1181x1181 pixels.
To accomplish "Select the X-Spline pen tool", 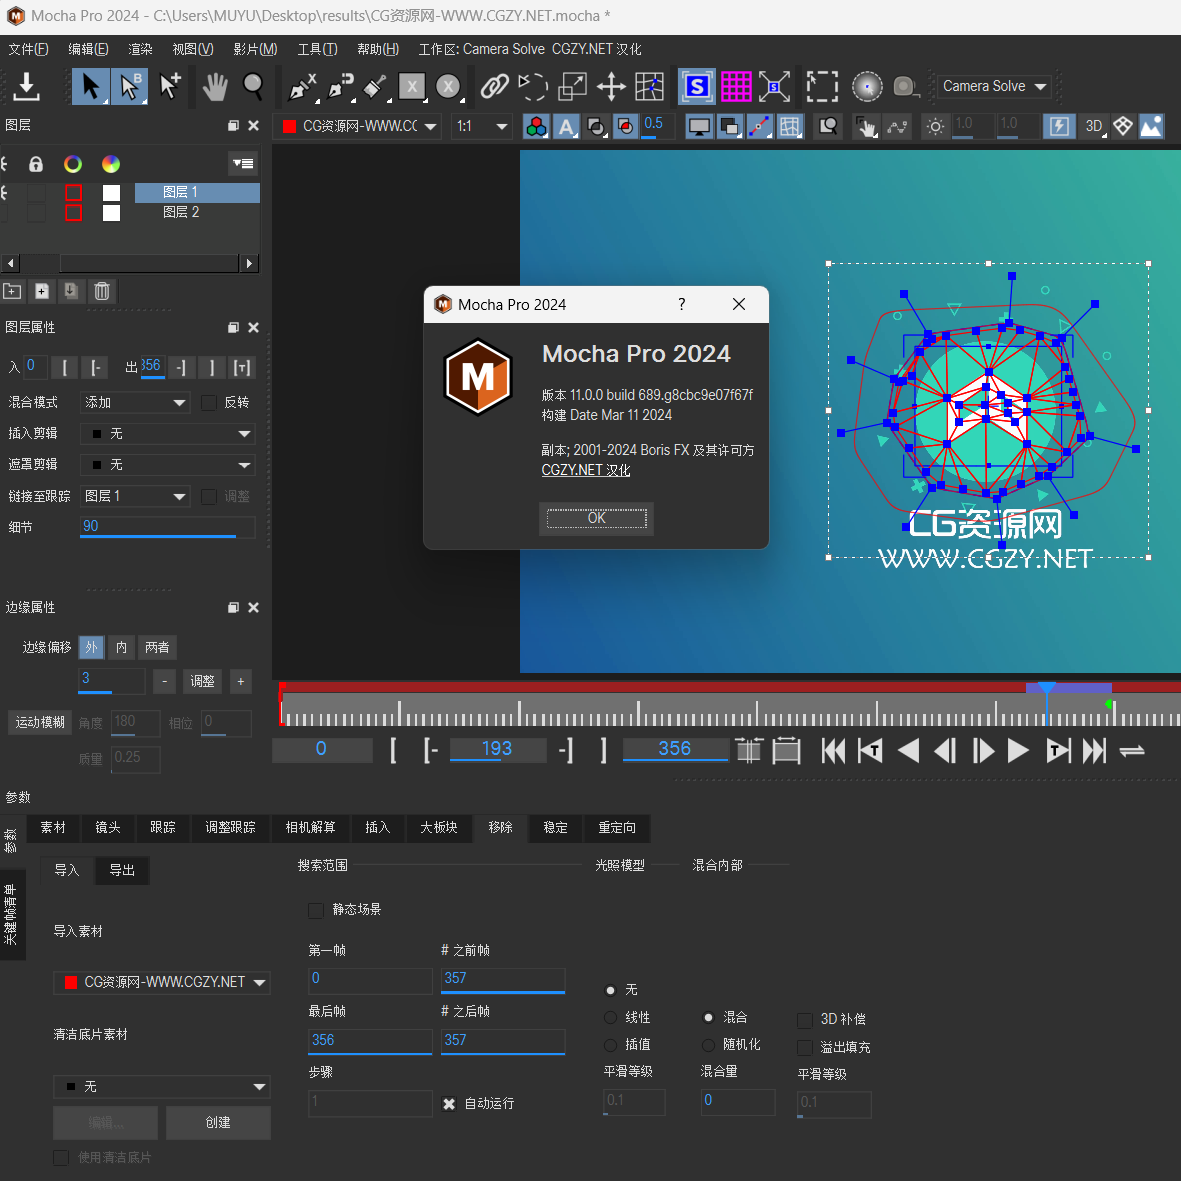I will (303, 87).
